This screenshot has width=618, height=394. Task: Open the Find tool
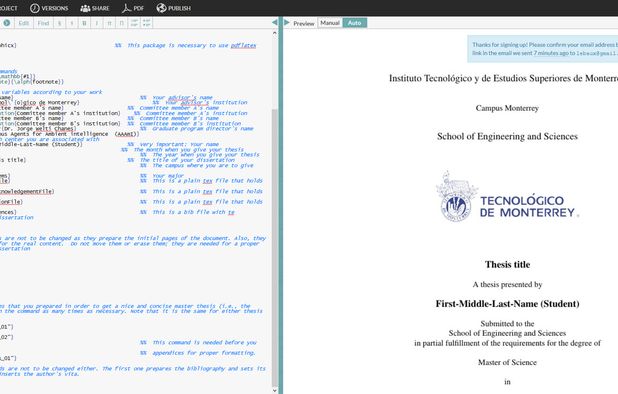(x=43, y=23)
